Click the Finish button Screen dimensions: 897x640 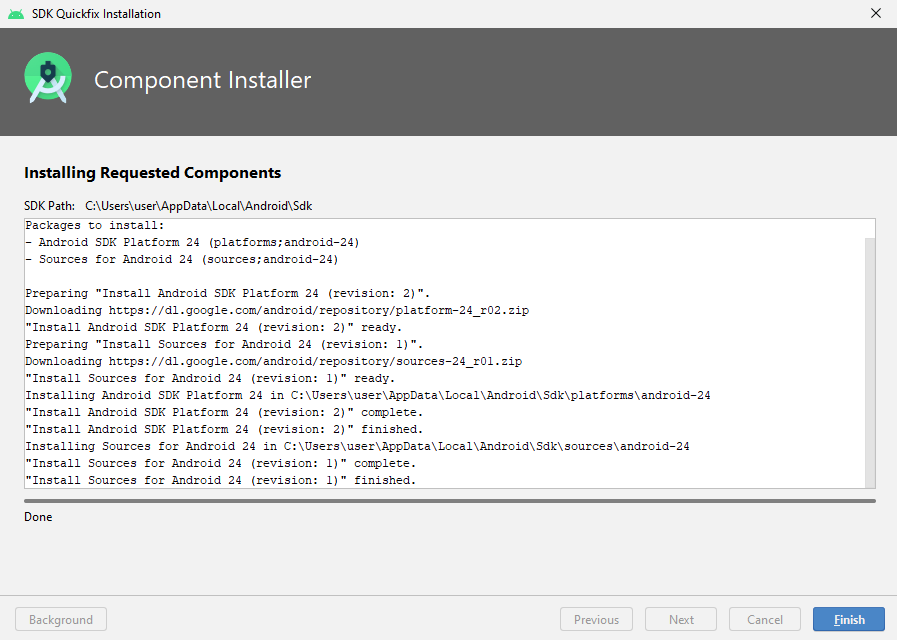point(848,619)
